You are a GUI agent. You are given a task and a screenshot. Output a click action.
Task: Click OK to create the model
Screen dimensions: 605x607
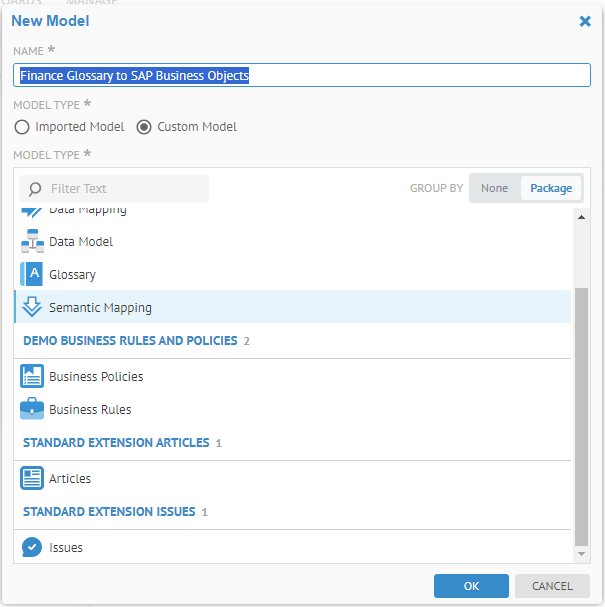(x=471, y=586)
